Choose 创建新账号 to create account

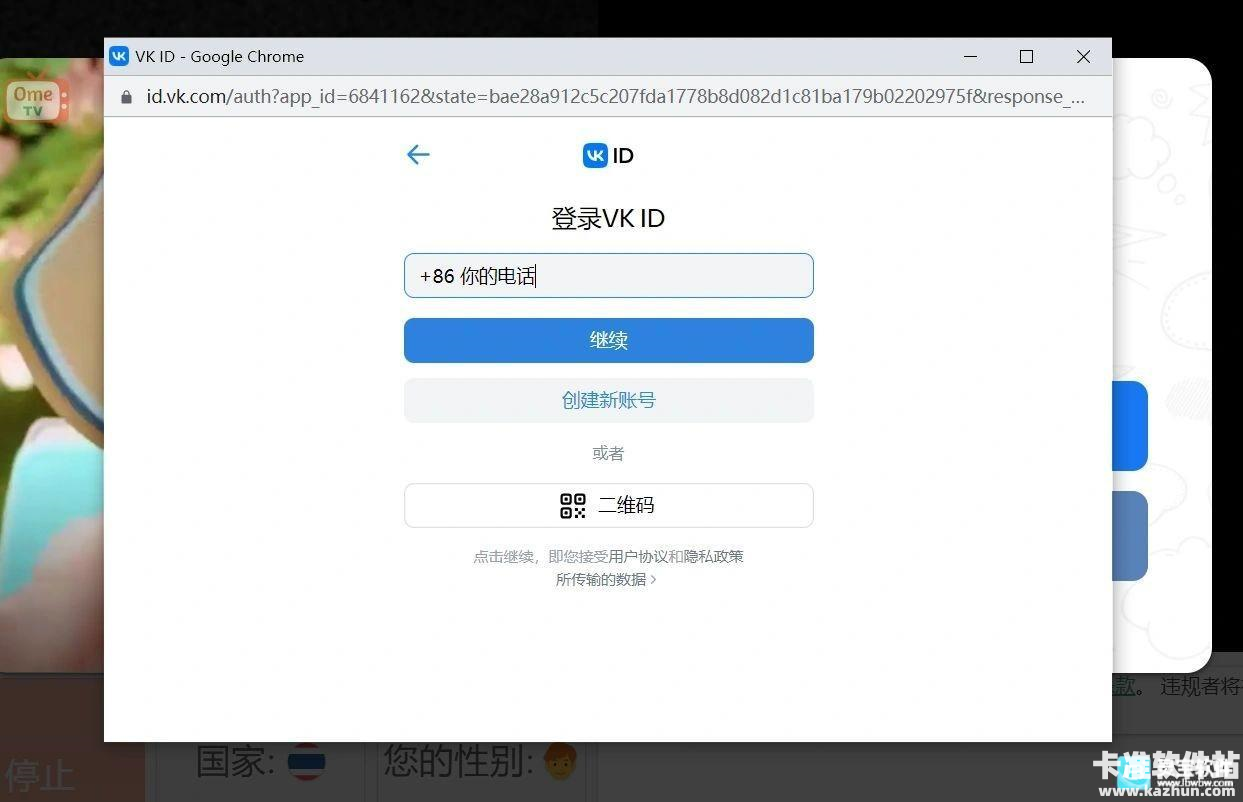tap(608, 400)
